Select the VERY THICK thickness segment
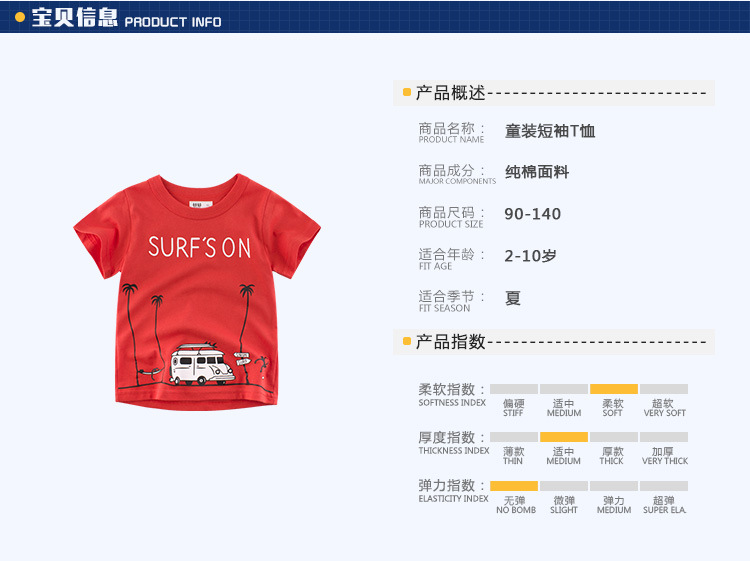The width and height of the screenshot is (750, 561). (x=664, y=437)
